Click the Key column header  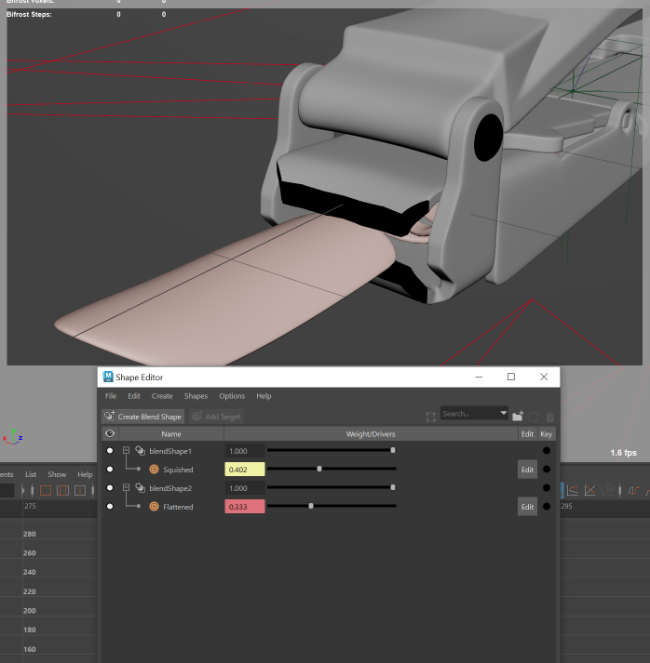pyautogui.click(x=546, y=434)
